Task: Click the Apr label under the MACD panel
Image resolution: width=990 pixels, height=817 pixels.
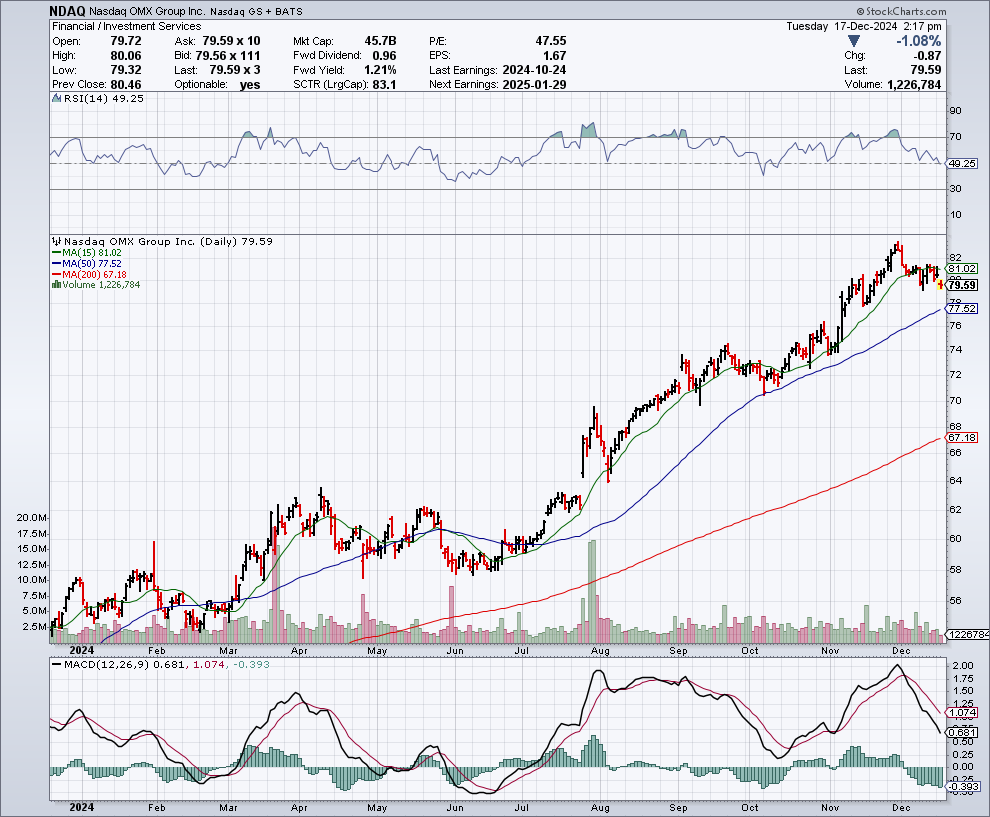Action: coord(299,808)
